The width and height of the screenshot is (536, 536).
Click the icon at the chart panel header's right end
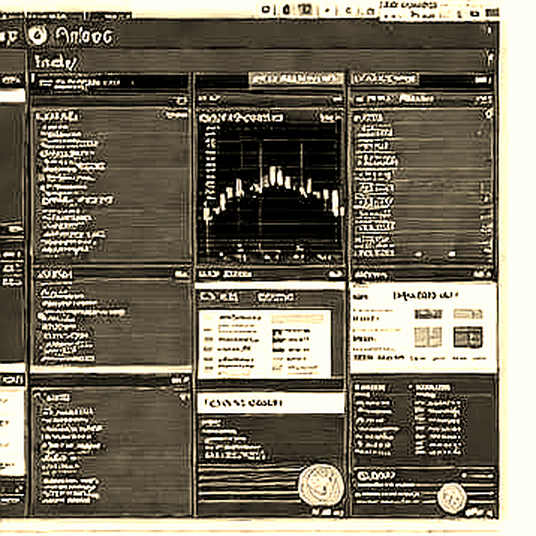click(337, 99)
